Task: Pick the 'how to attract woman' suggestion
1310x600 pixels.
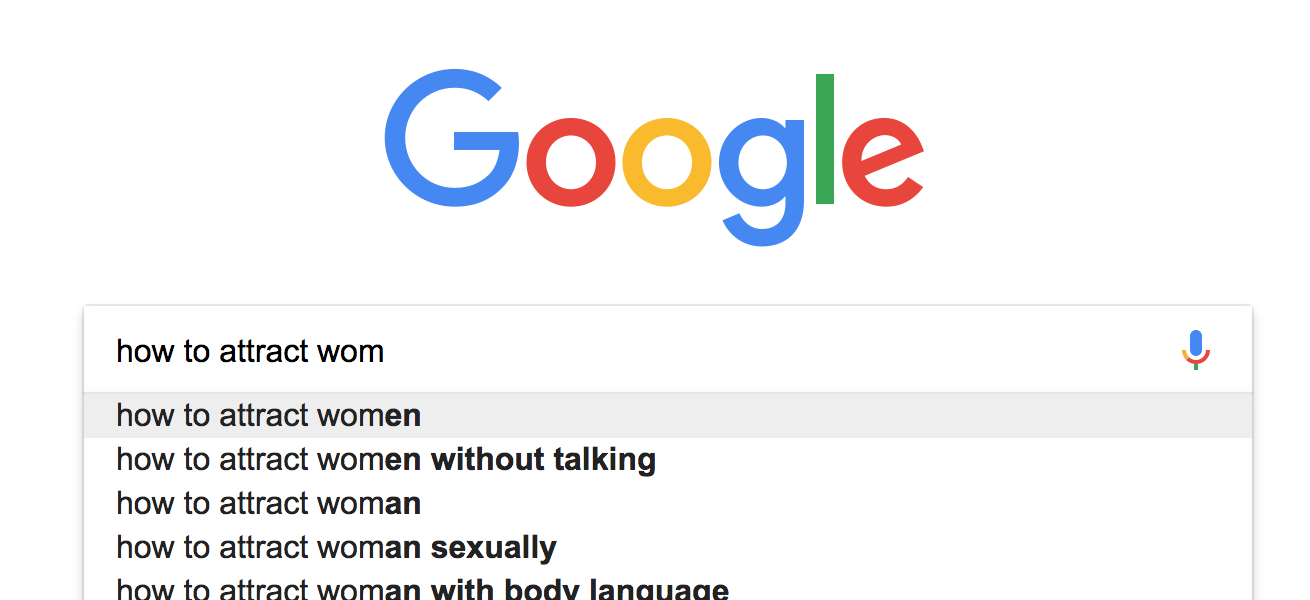Action: click(268, 503)
